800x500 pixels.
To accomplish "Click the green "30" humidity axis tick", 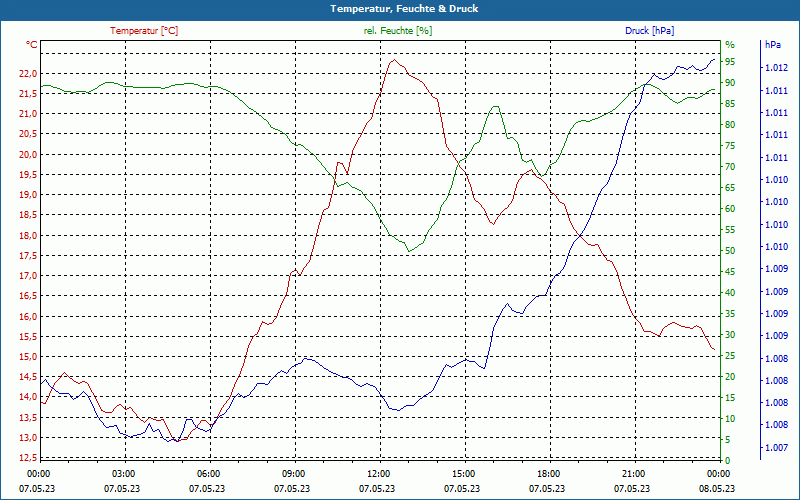I will (730, 335).
